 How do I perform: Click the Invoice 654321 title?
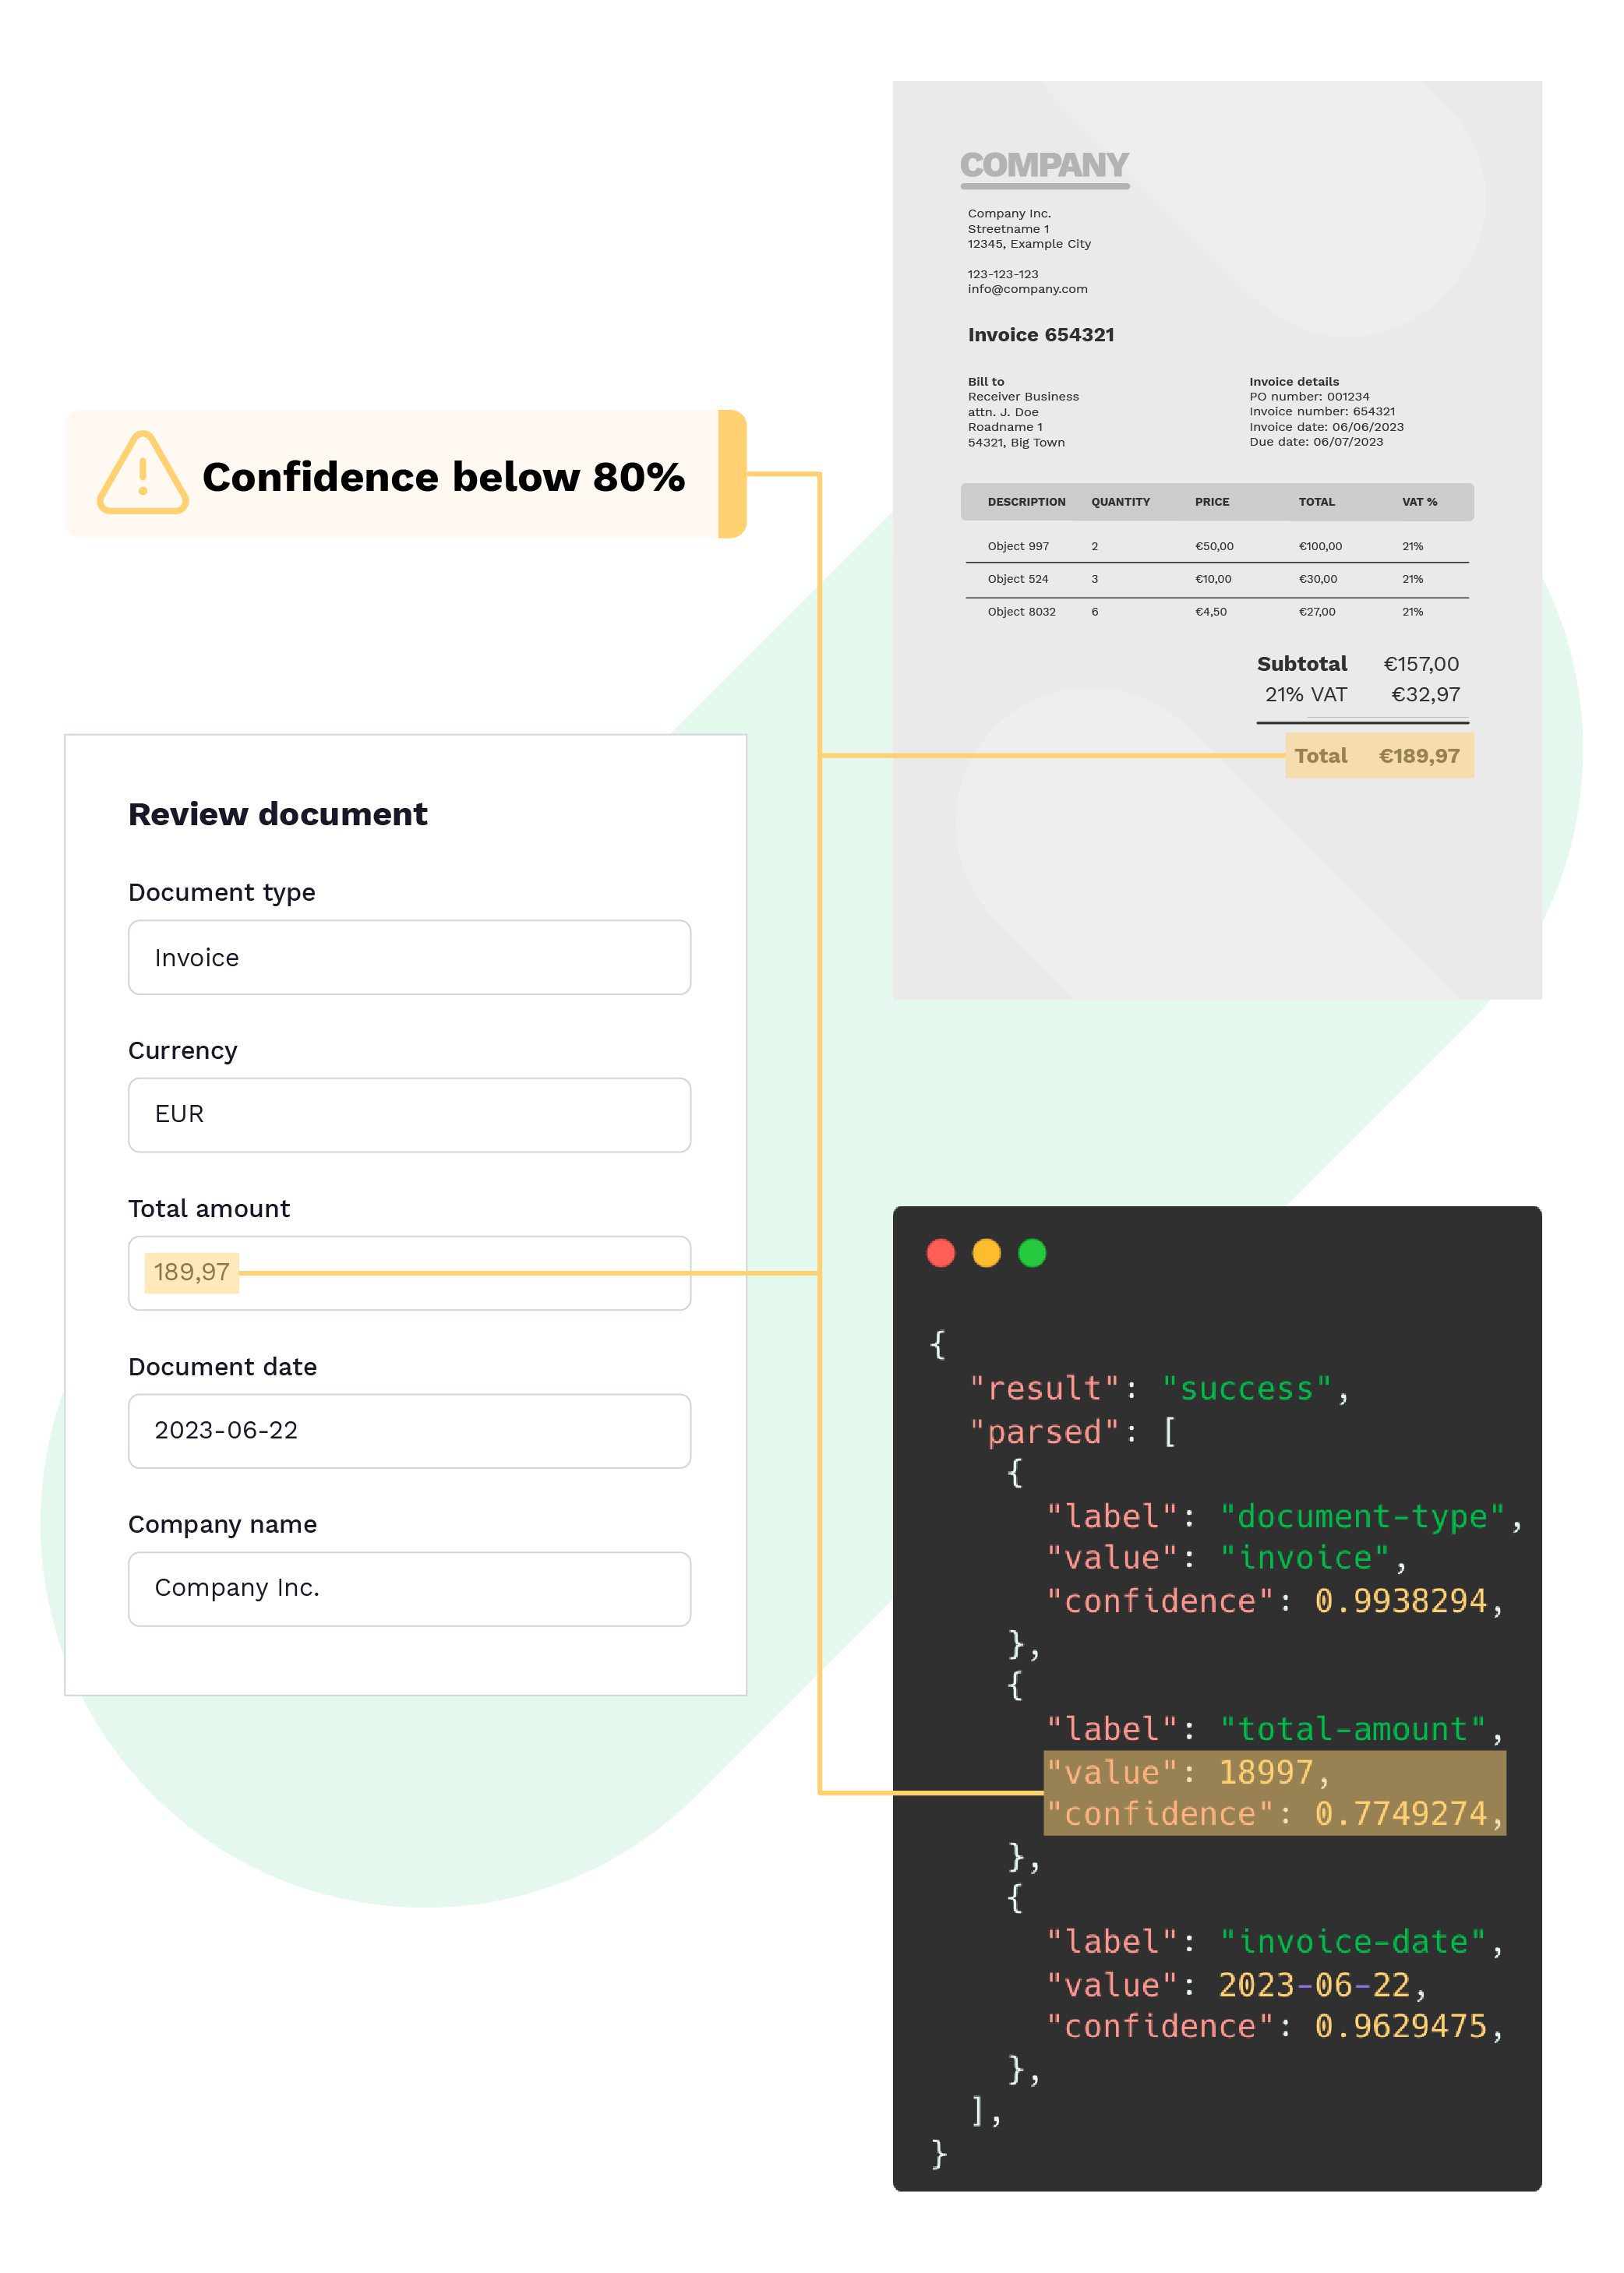[1040, 335]
